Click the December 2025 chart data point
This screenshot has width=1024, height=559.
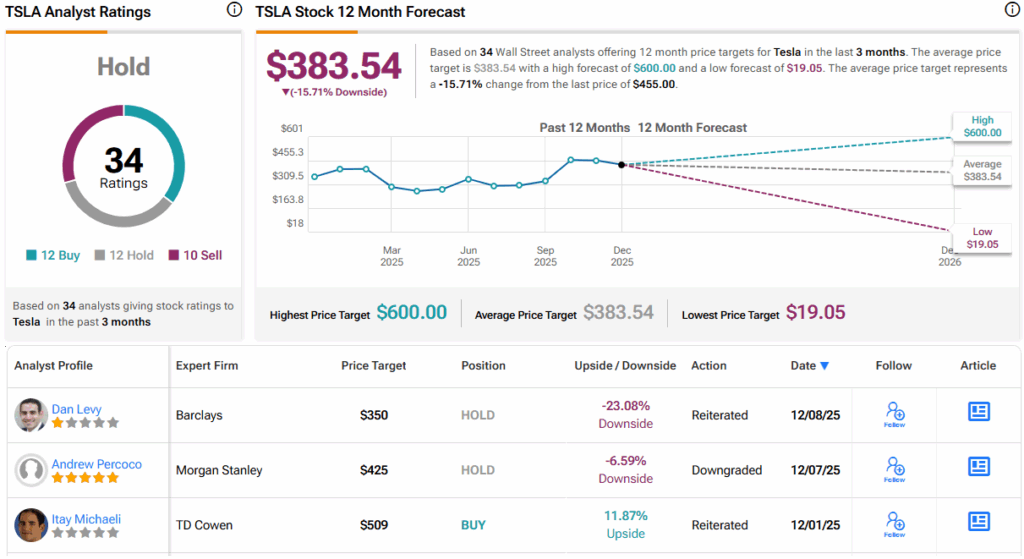[622, 164]
